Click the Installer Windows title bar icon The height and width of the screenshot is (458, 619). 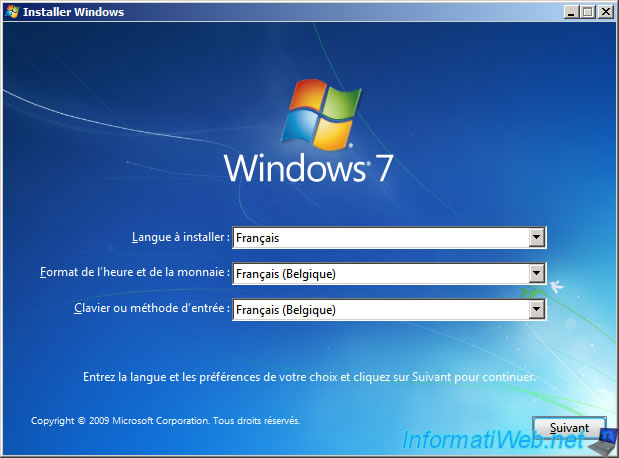click(12, 12)
